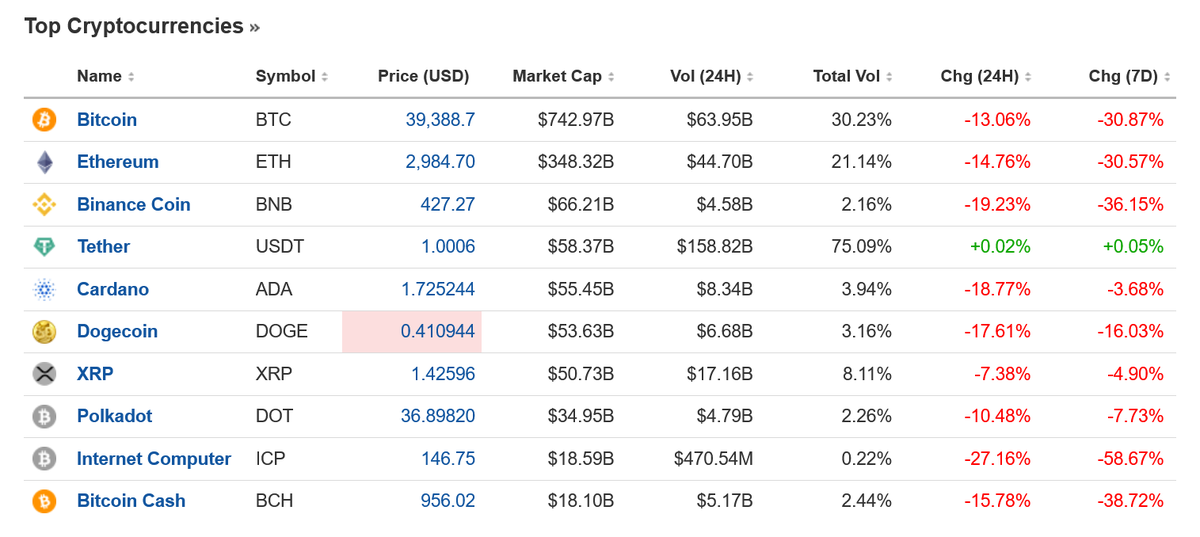This screenshot has height=537, width=1200.
Task: Open the Polkadot name link
Action: 115,416
